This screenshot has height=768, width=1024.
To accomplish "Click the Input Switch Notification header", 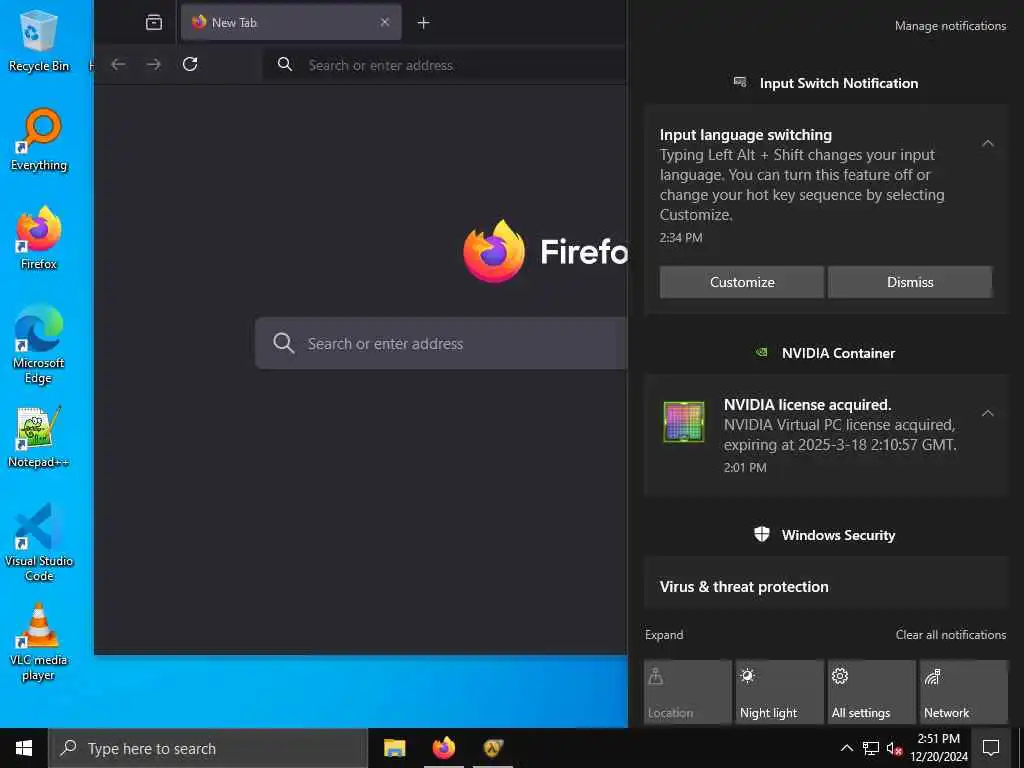I will [826, 83].
